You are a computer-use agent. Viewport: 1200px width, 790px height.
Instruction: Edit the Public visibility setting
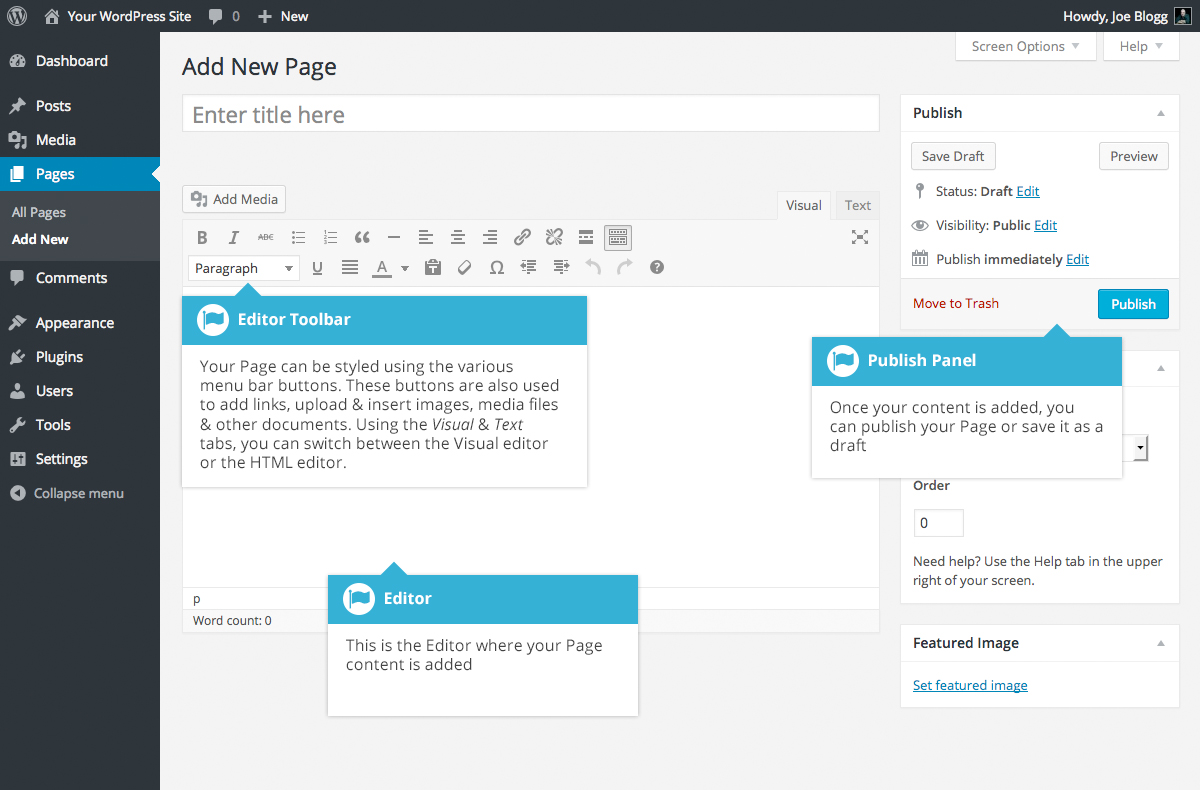tap(1045, 225)
